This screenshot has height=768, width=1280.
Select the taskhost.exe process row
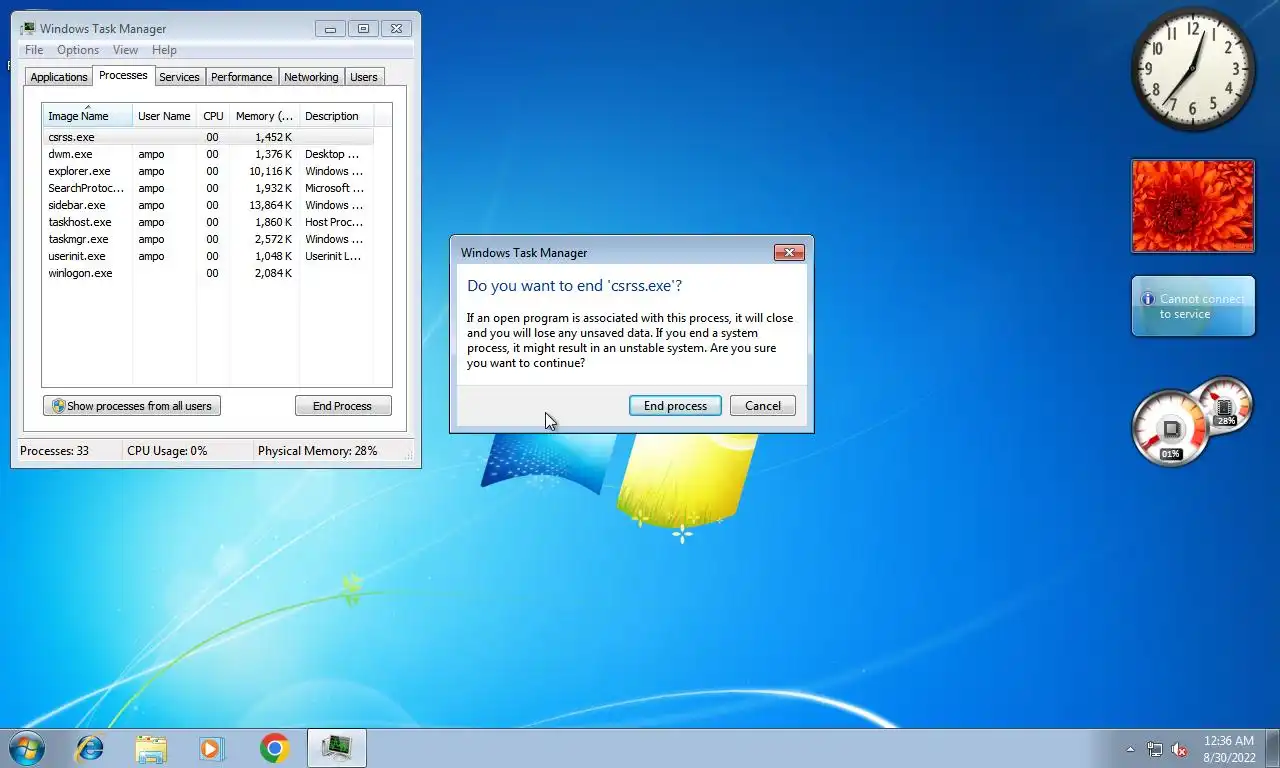(x=208, y=222)
